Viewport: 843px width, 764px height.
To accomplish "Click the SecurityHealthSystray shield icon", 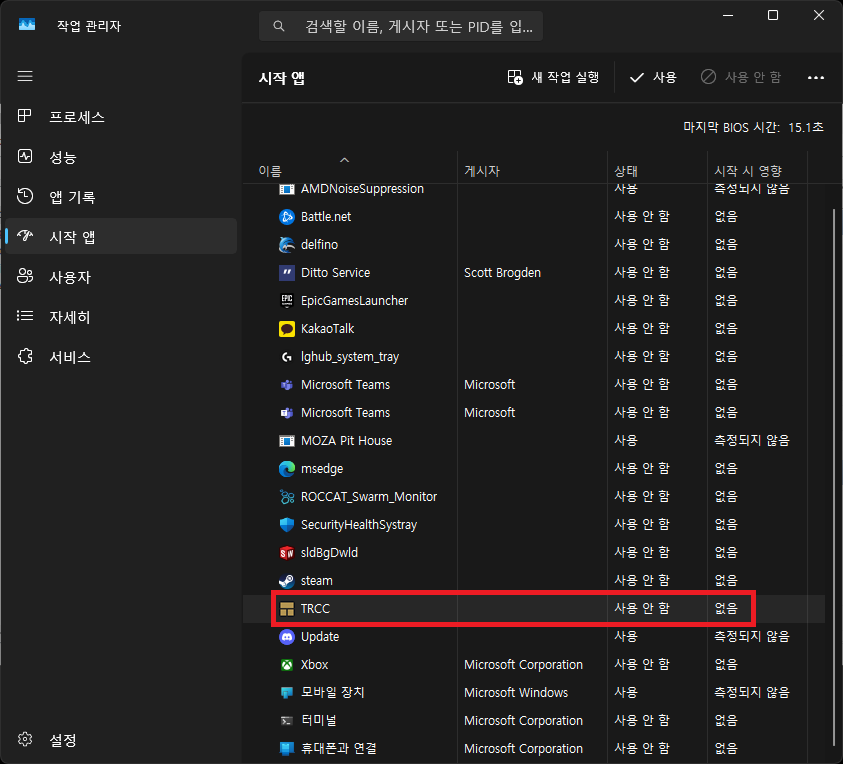I will coord(287,525).
